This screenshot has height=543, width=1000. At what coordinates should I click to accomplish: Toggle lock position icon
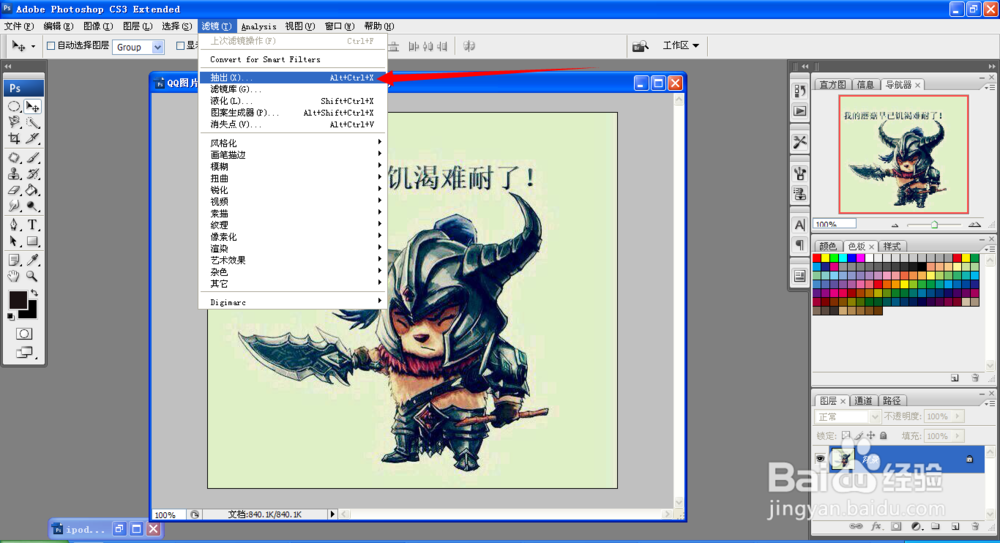[871, 436]
